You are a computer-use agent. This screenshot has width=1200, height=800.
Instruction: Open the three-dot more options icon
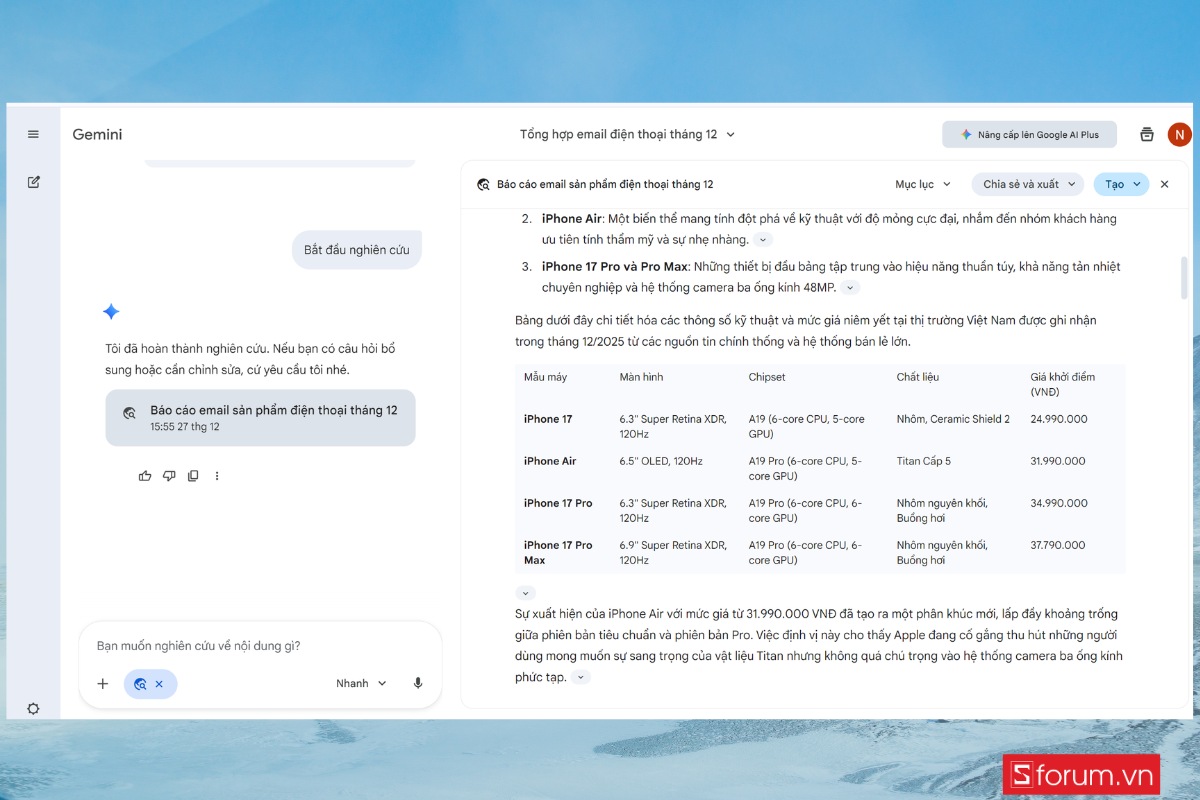click(x=217, y=475)
